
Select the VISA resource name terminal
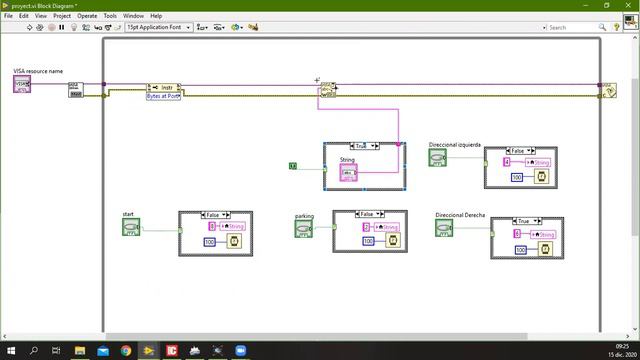(22, 84)
